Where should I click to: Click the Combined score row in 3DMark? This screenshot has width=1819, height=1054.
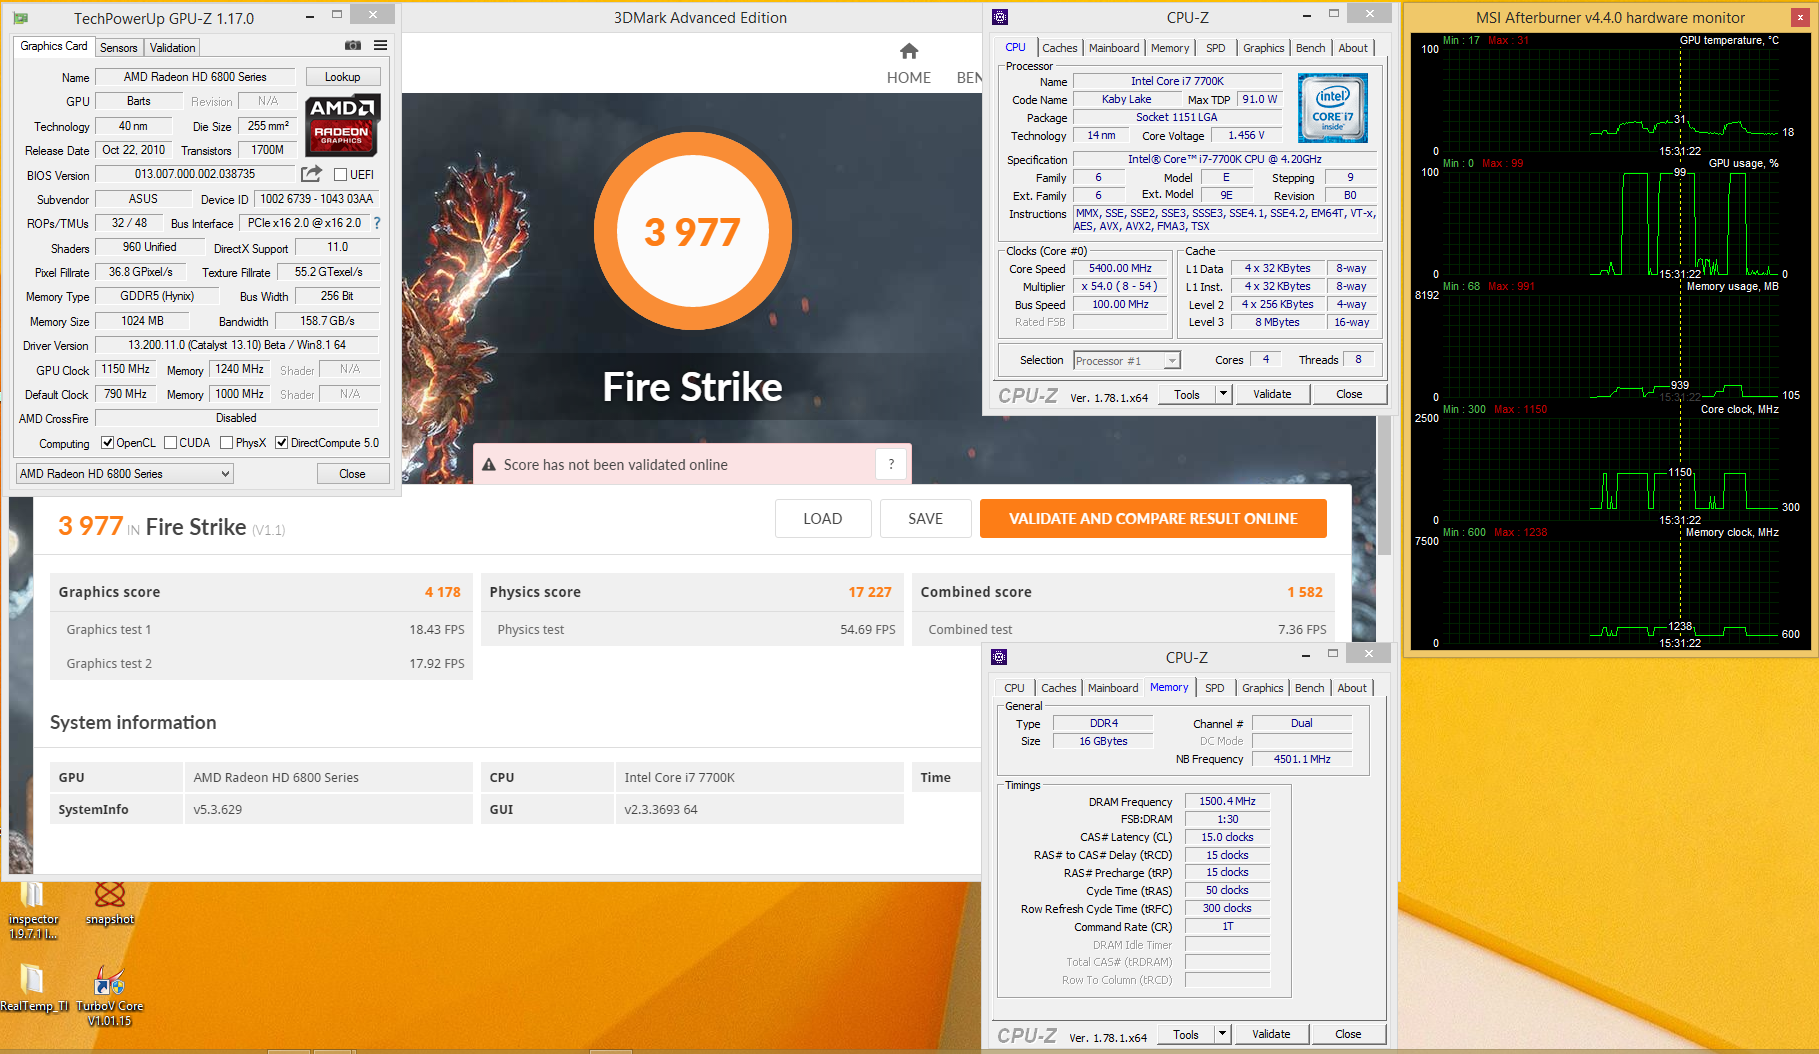click(x=1122, y=592)
